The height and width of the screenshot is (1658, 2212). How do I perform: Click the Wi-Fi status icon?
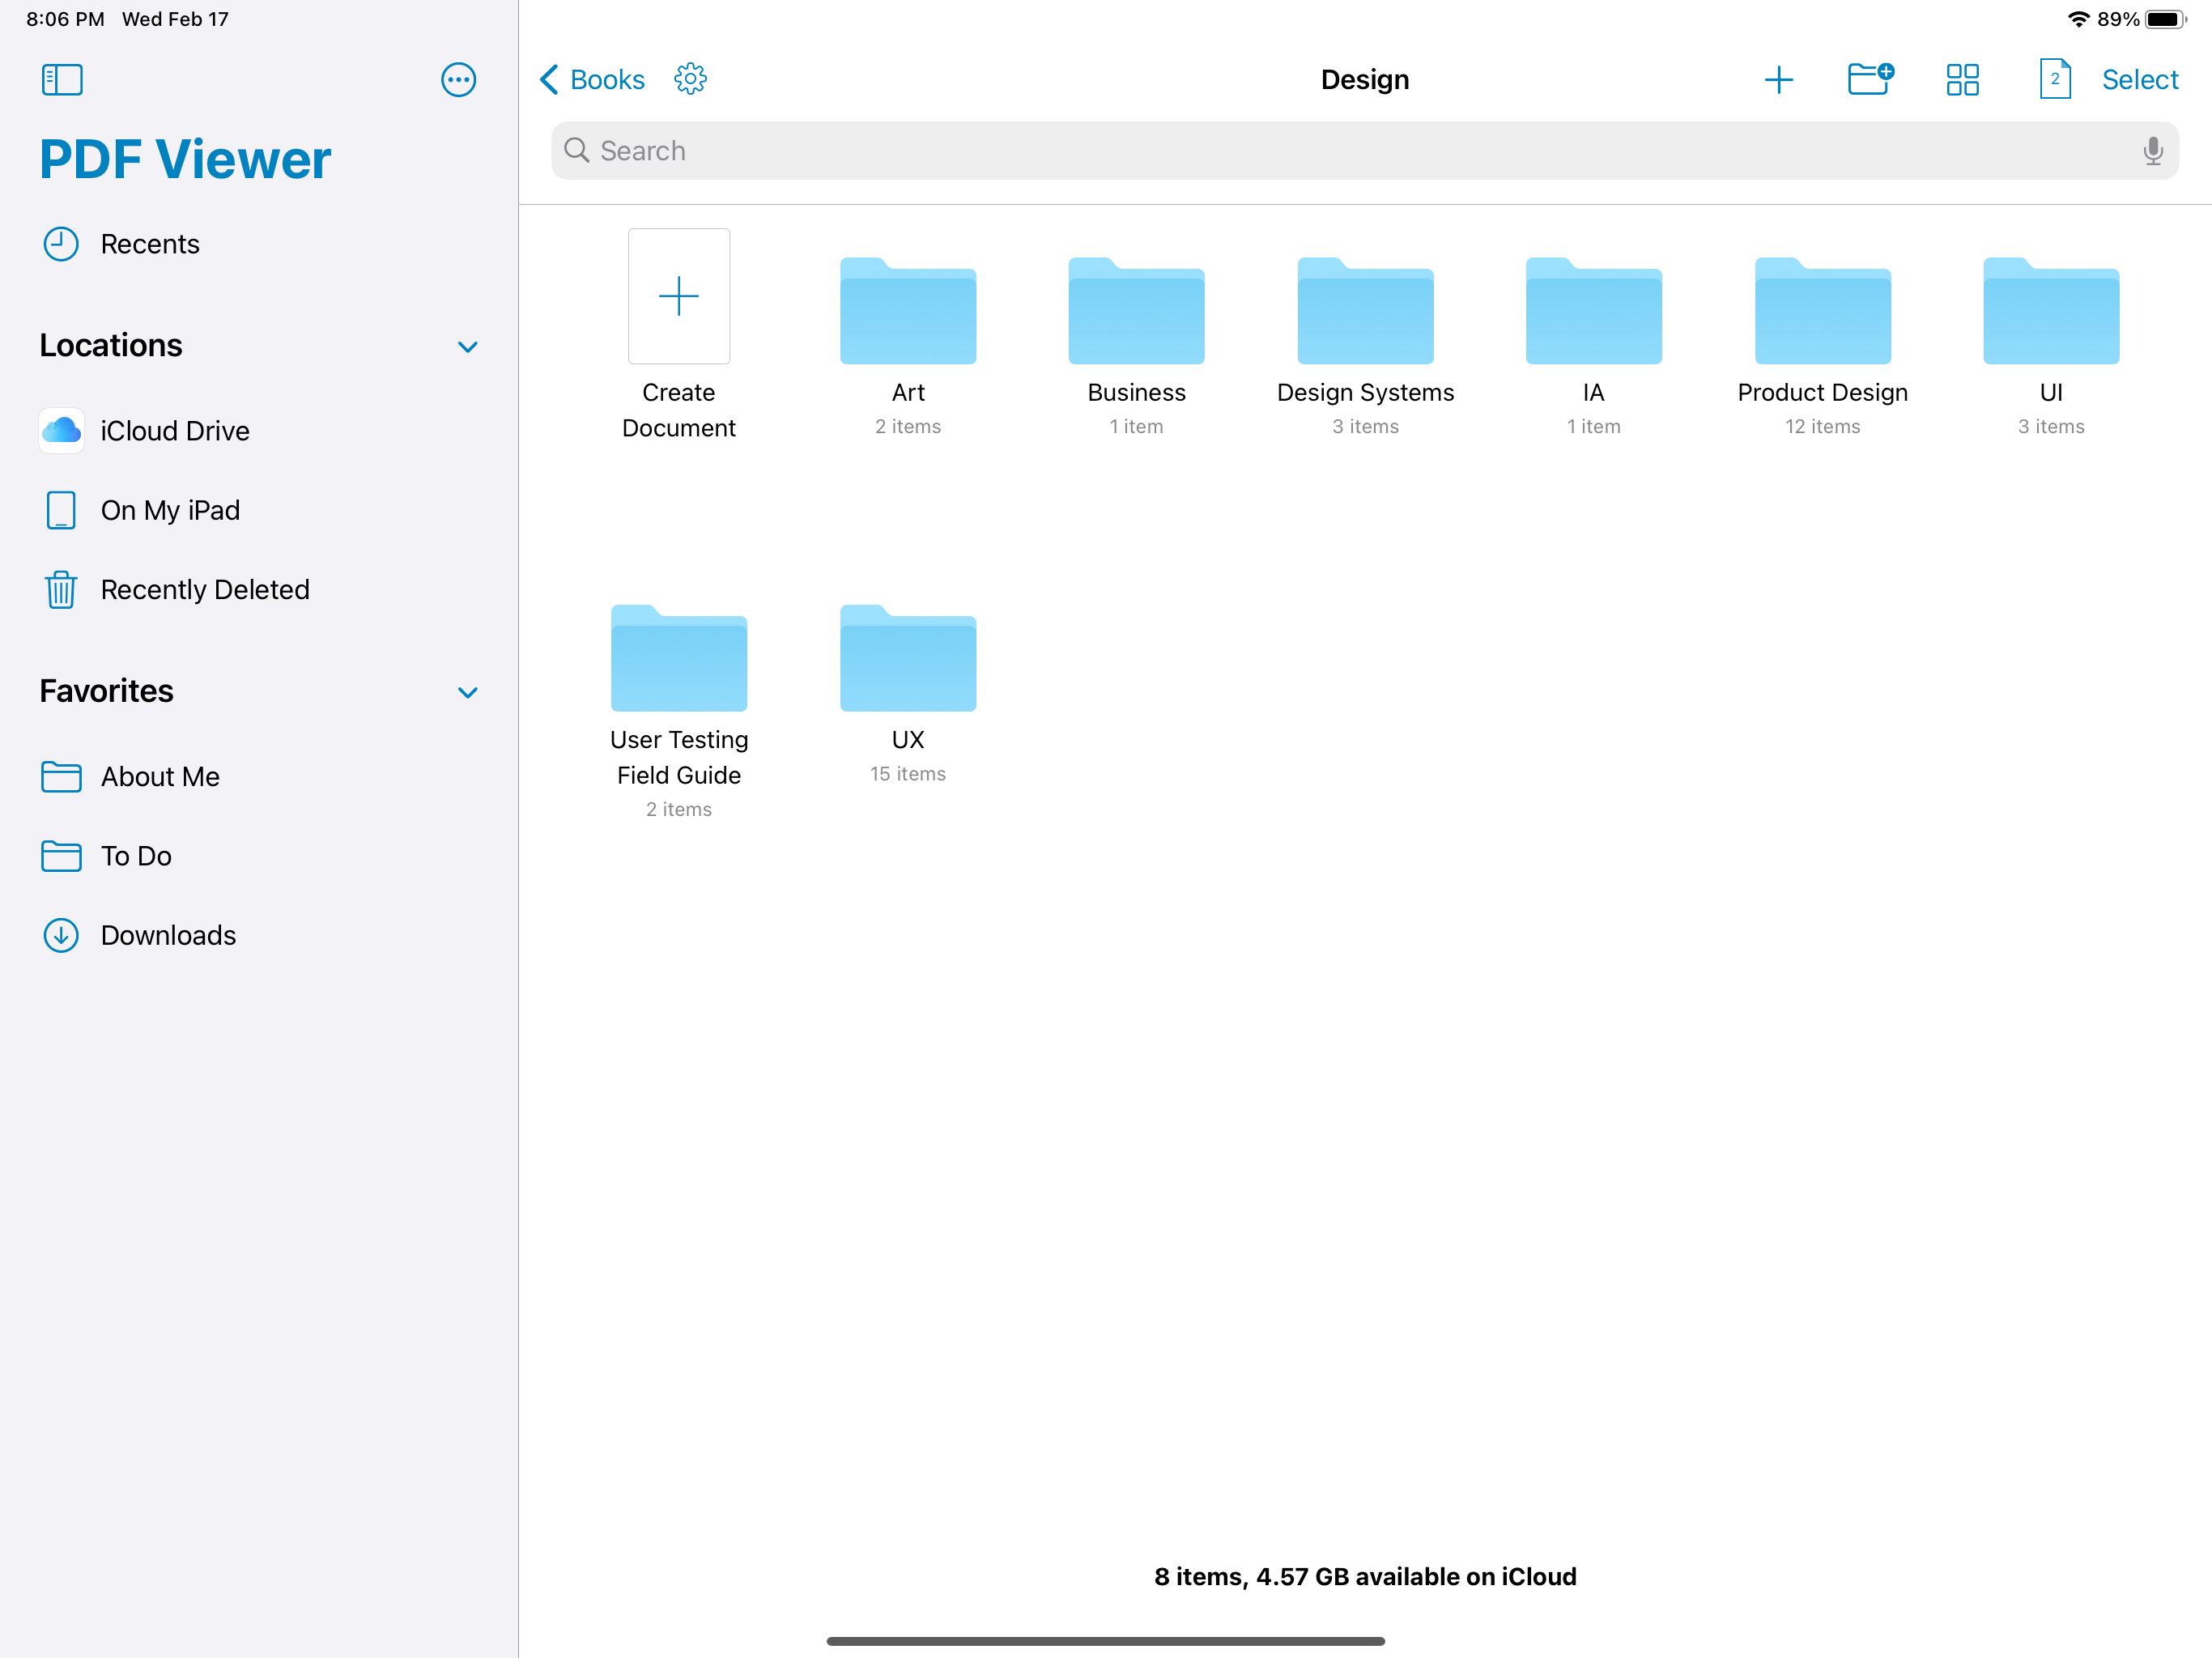2078,19
